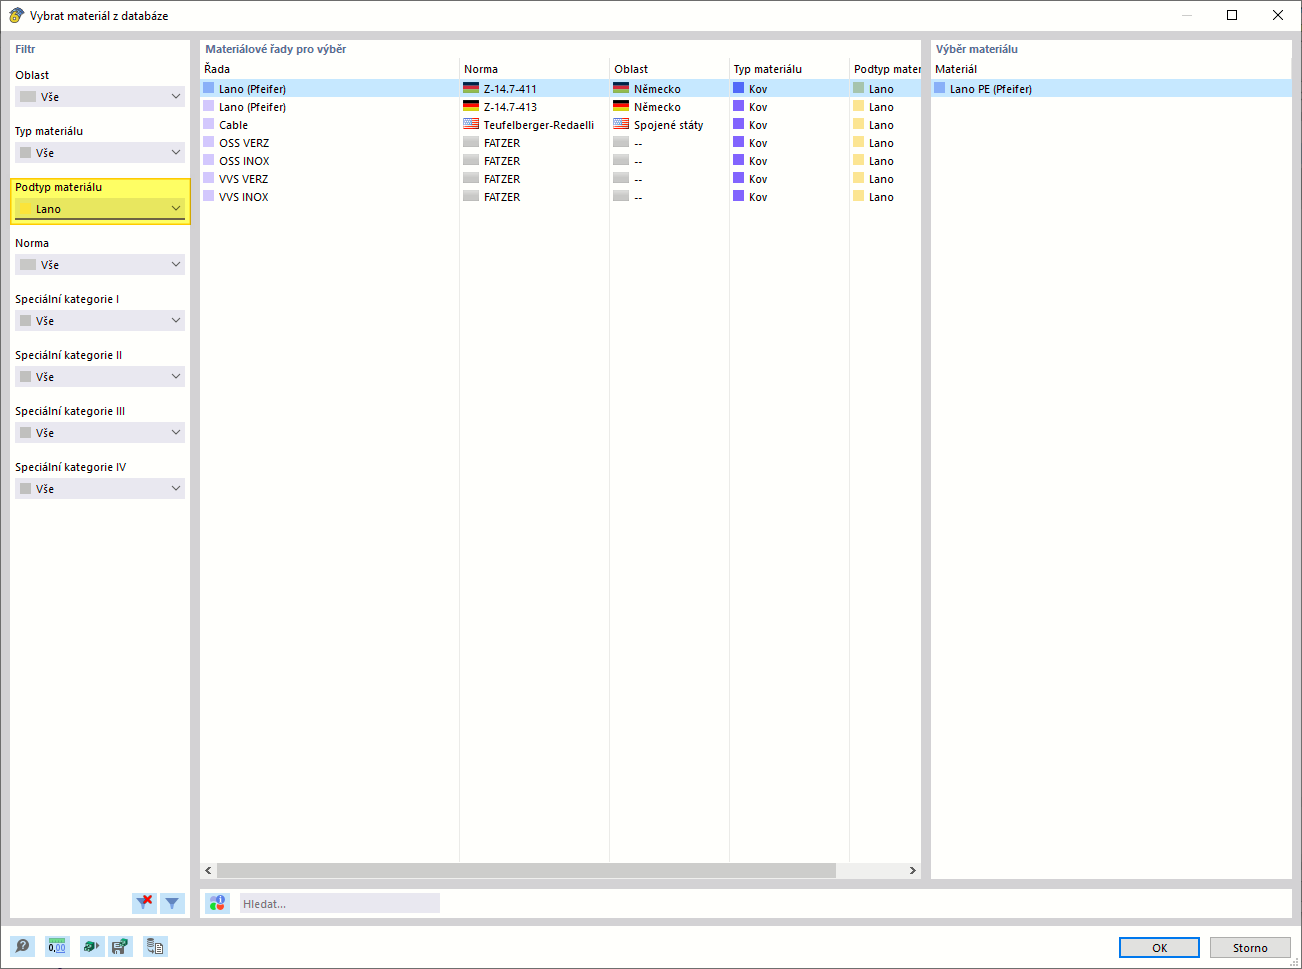Open the Norma filter dropdown
The width and height of the screenshot is (1302, 969).
(100, 265)
